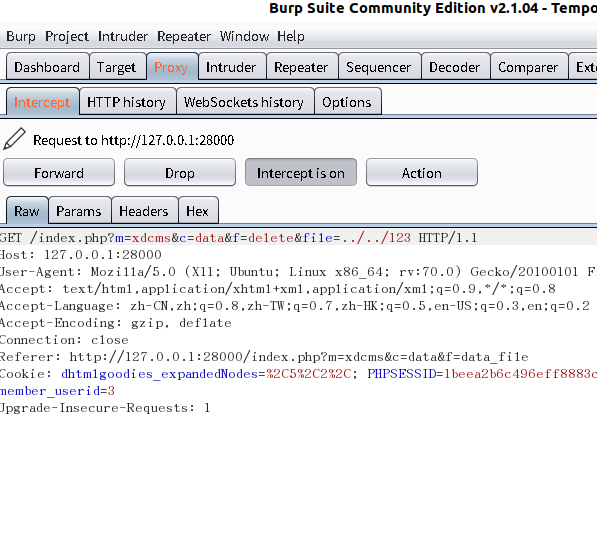The height and width of the screenshot is (552, 597).
Task: Open the Comparer tab
Action: pos(528,67)
